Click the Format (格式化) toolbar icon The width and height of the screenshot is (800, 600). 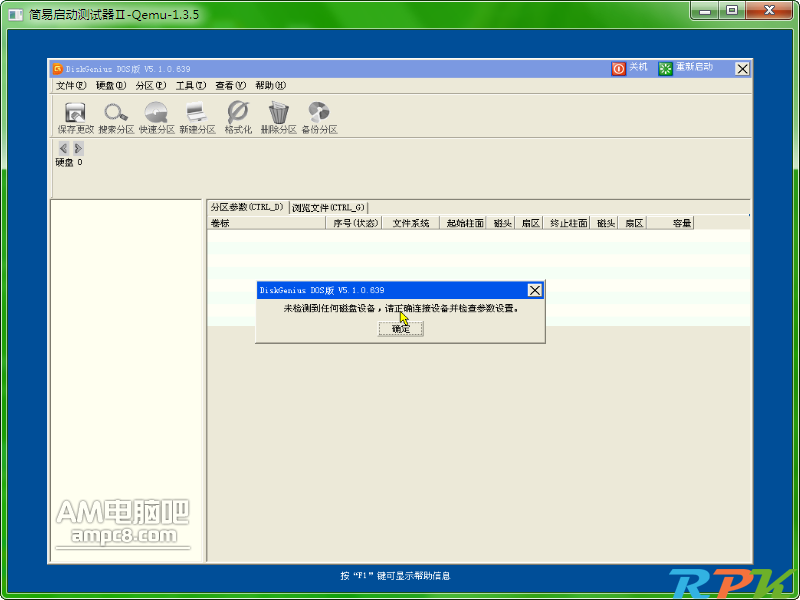tap(238, 118)
